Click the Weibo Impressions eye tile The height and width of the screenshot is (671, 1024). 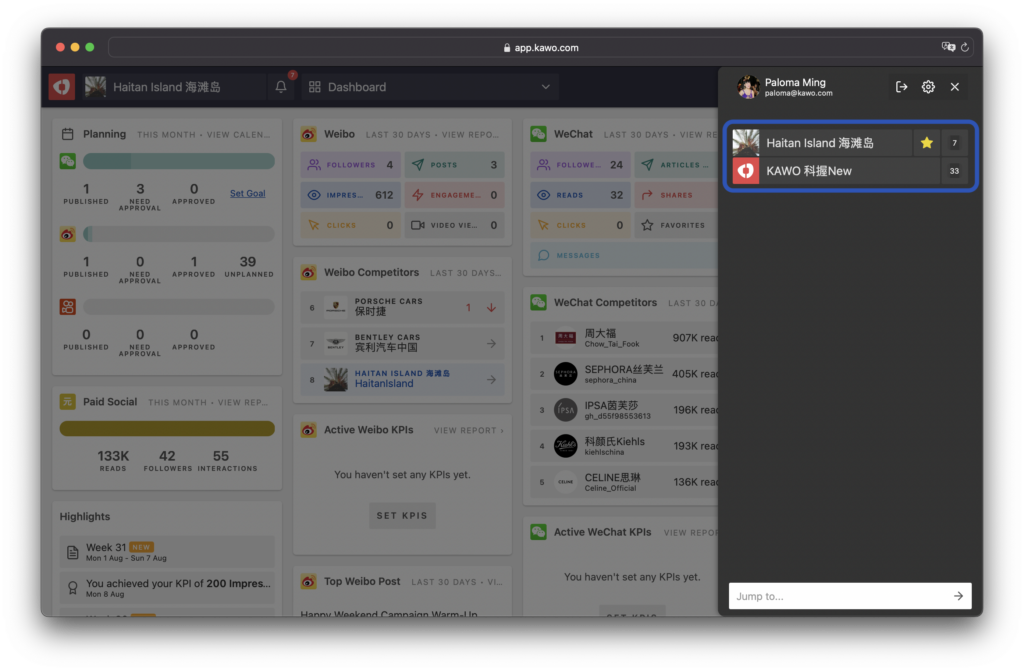(351, 195)
